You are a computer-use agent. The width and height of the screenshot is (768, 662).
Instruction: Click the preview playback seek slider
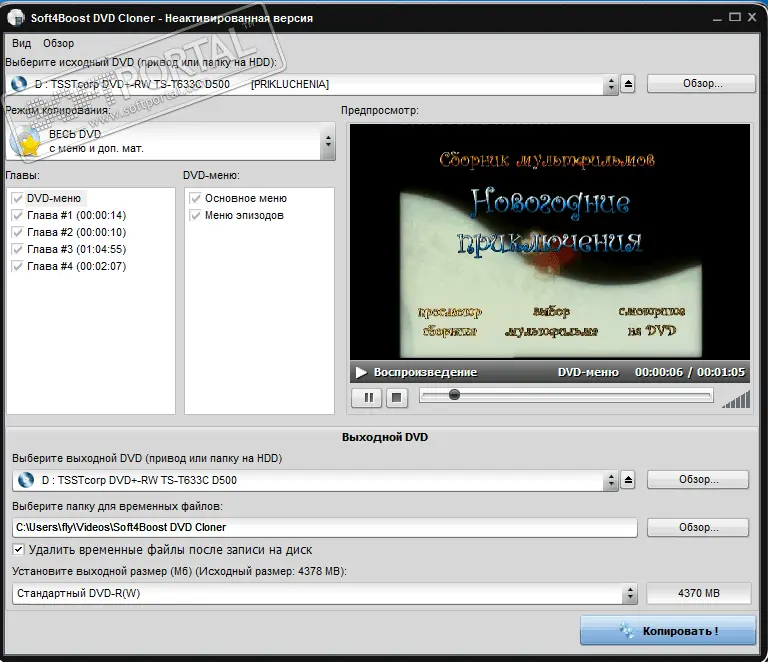click(x=565, y=396)
